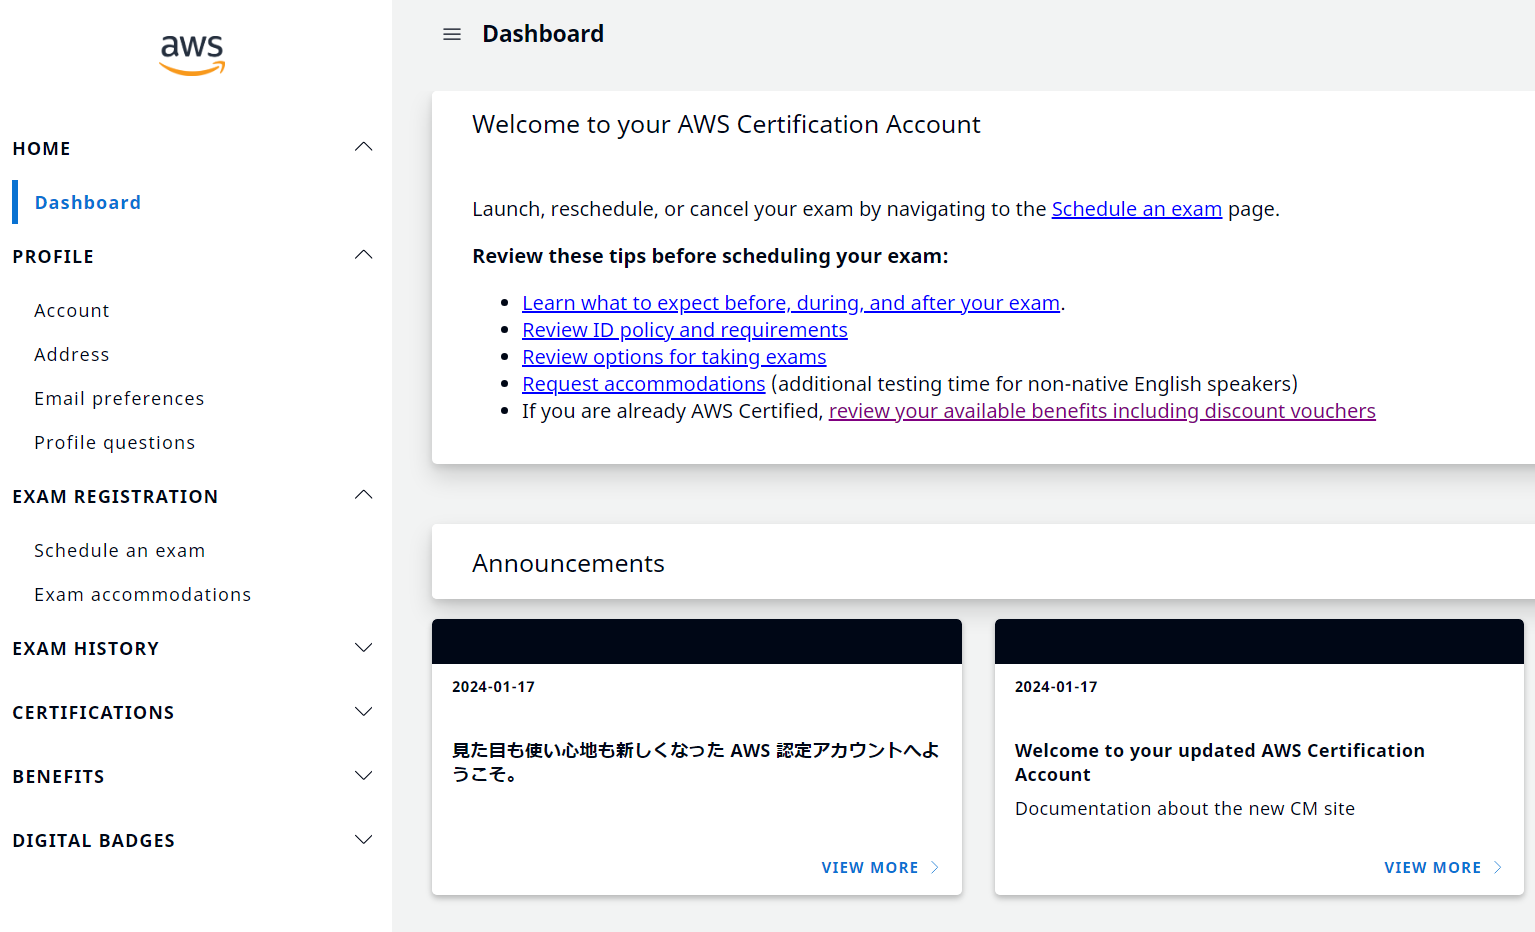Collapse the HOME section chevron
The width and height of the screenshot is (1535, 932).
pyautogui.click(x=364, y=147)
